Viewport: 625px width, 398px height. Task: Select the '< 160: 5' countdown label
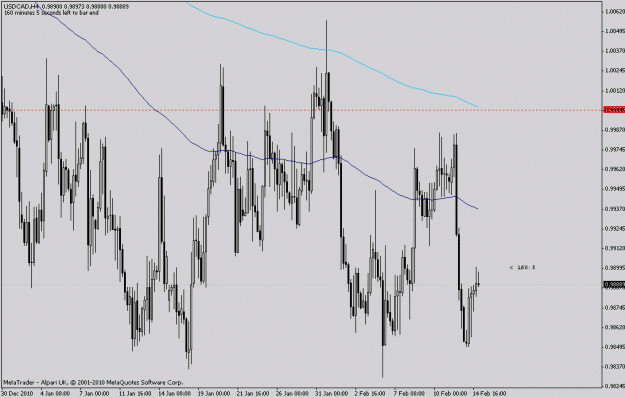pos(522,267)
